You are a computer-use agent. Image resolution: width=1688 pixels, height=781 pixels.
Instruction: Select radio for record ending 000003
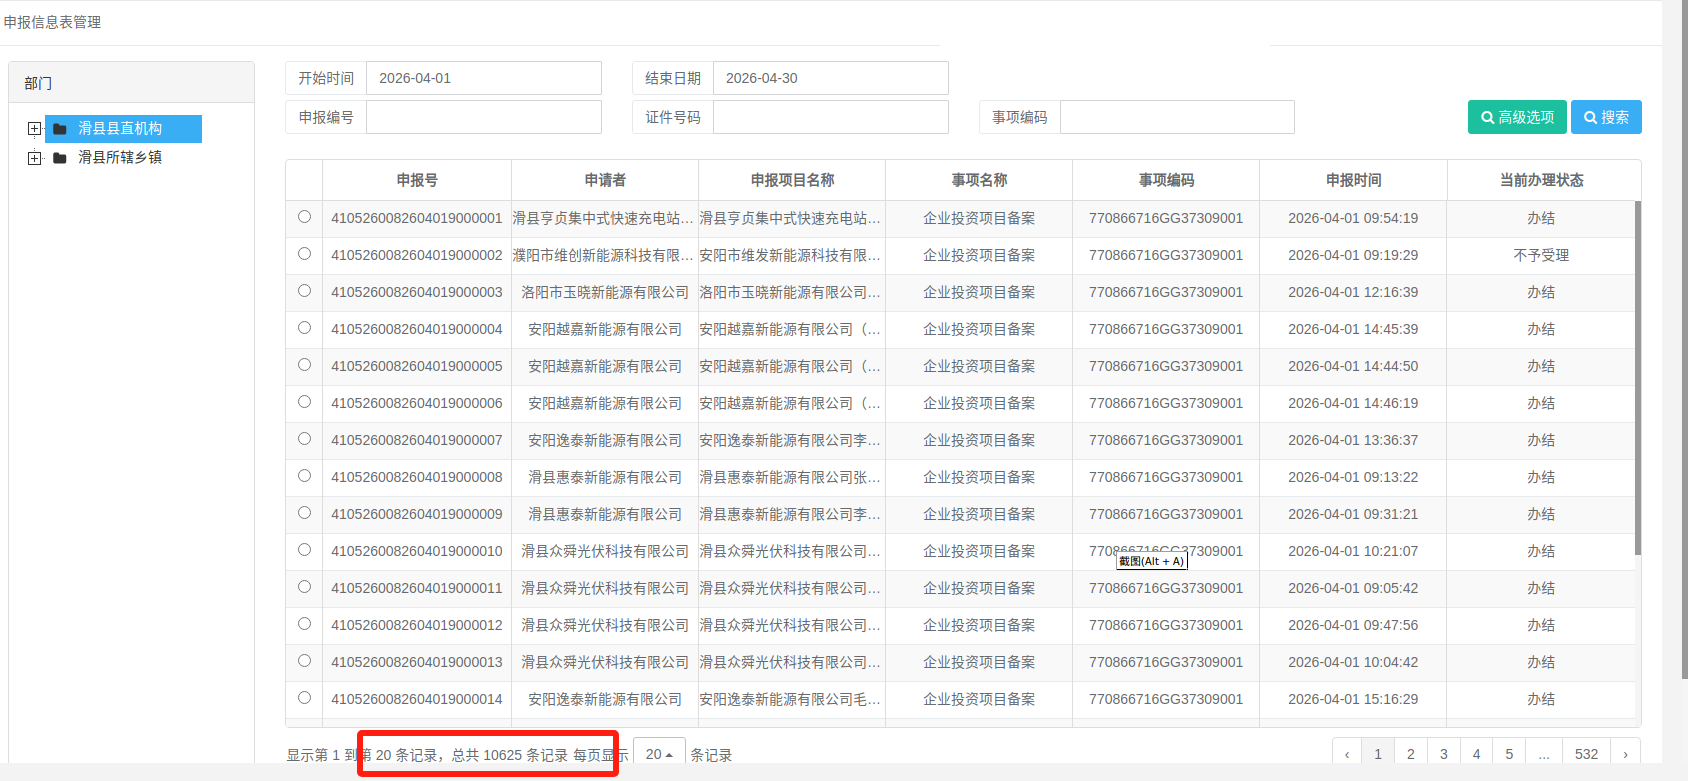(x=304, y=291)
